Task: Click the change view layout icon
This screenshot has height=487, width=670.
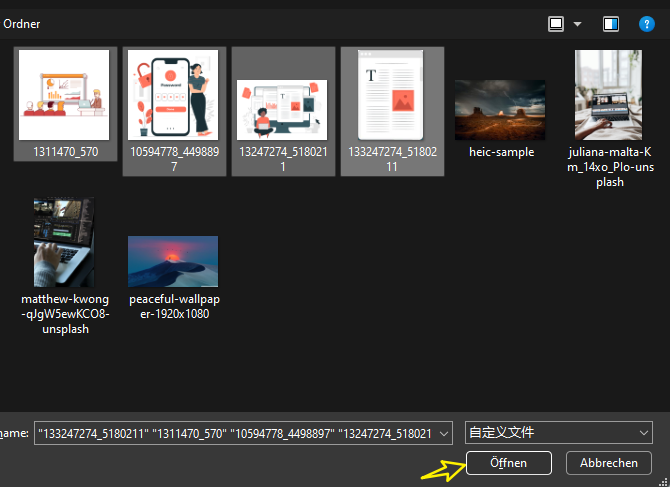Action: [557, 22]
